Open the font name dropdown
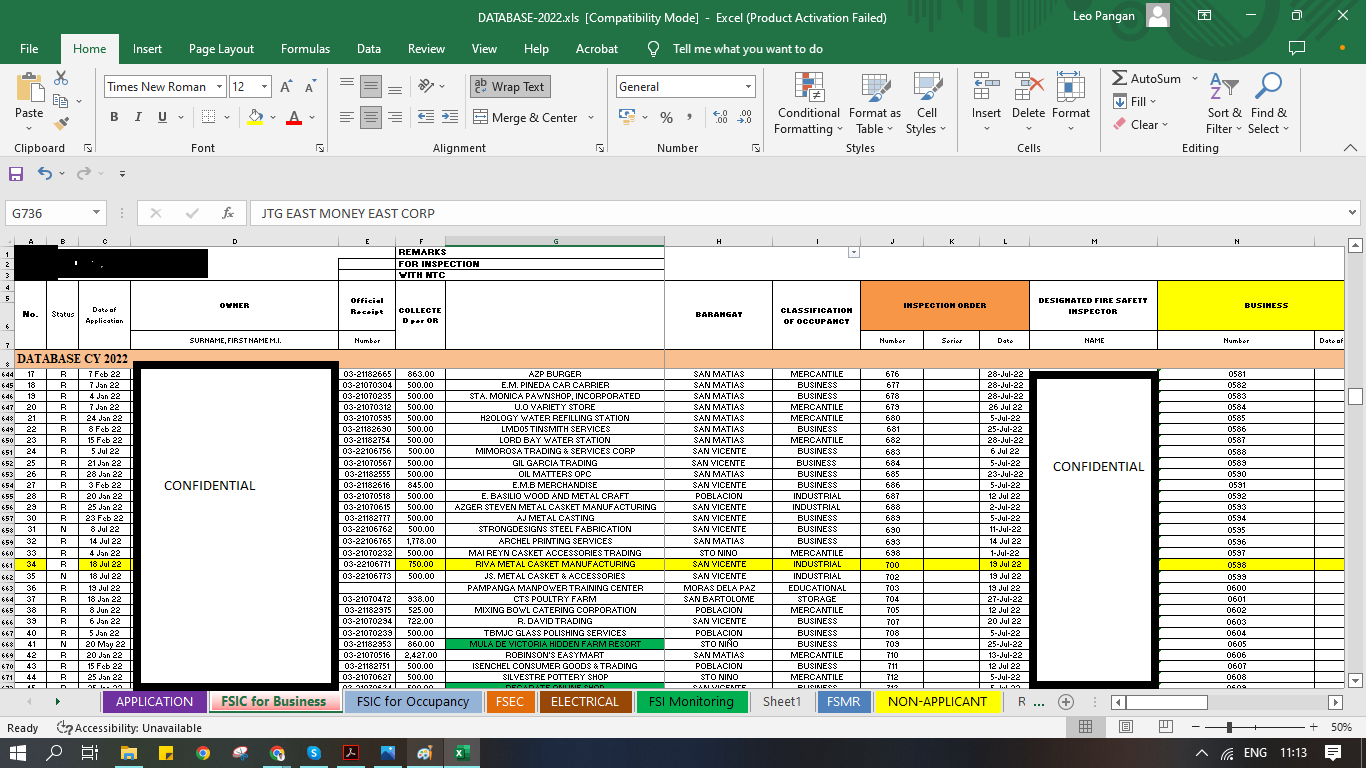Viewport: 1366px width, 768px height. [219, 87]
